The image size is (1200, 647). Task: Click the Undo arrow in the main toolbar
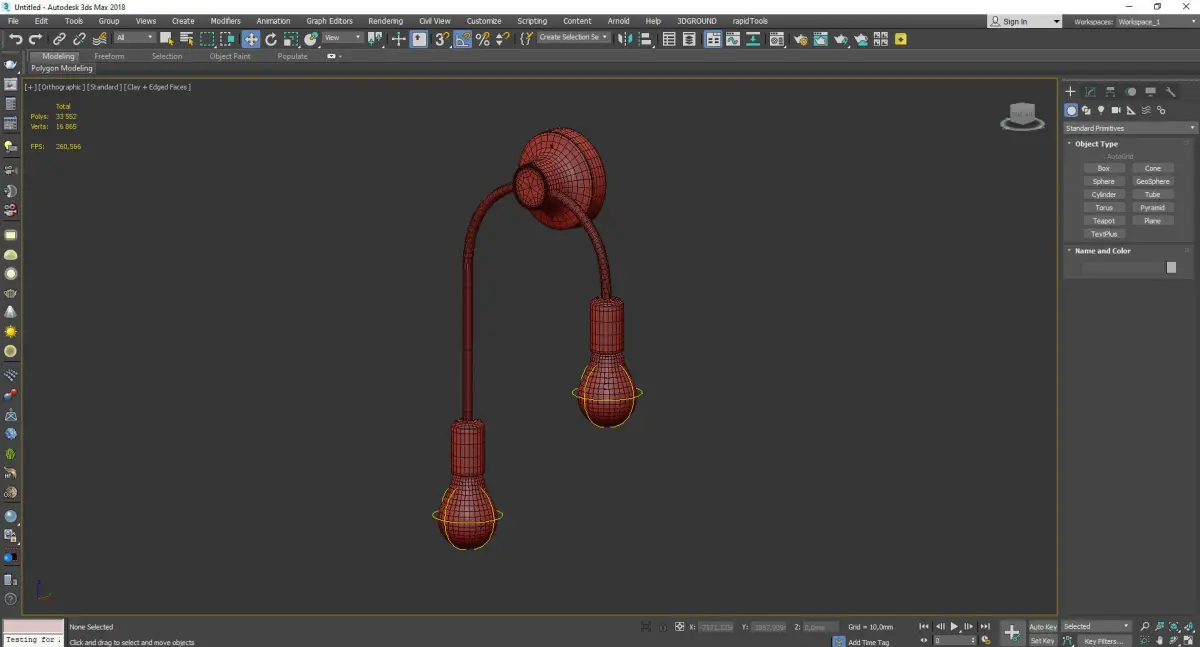click(x=15, y=39)
